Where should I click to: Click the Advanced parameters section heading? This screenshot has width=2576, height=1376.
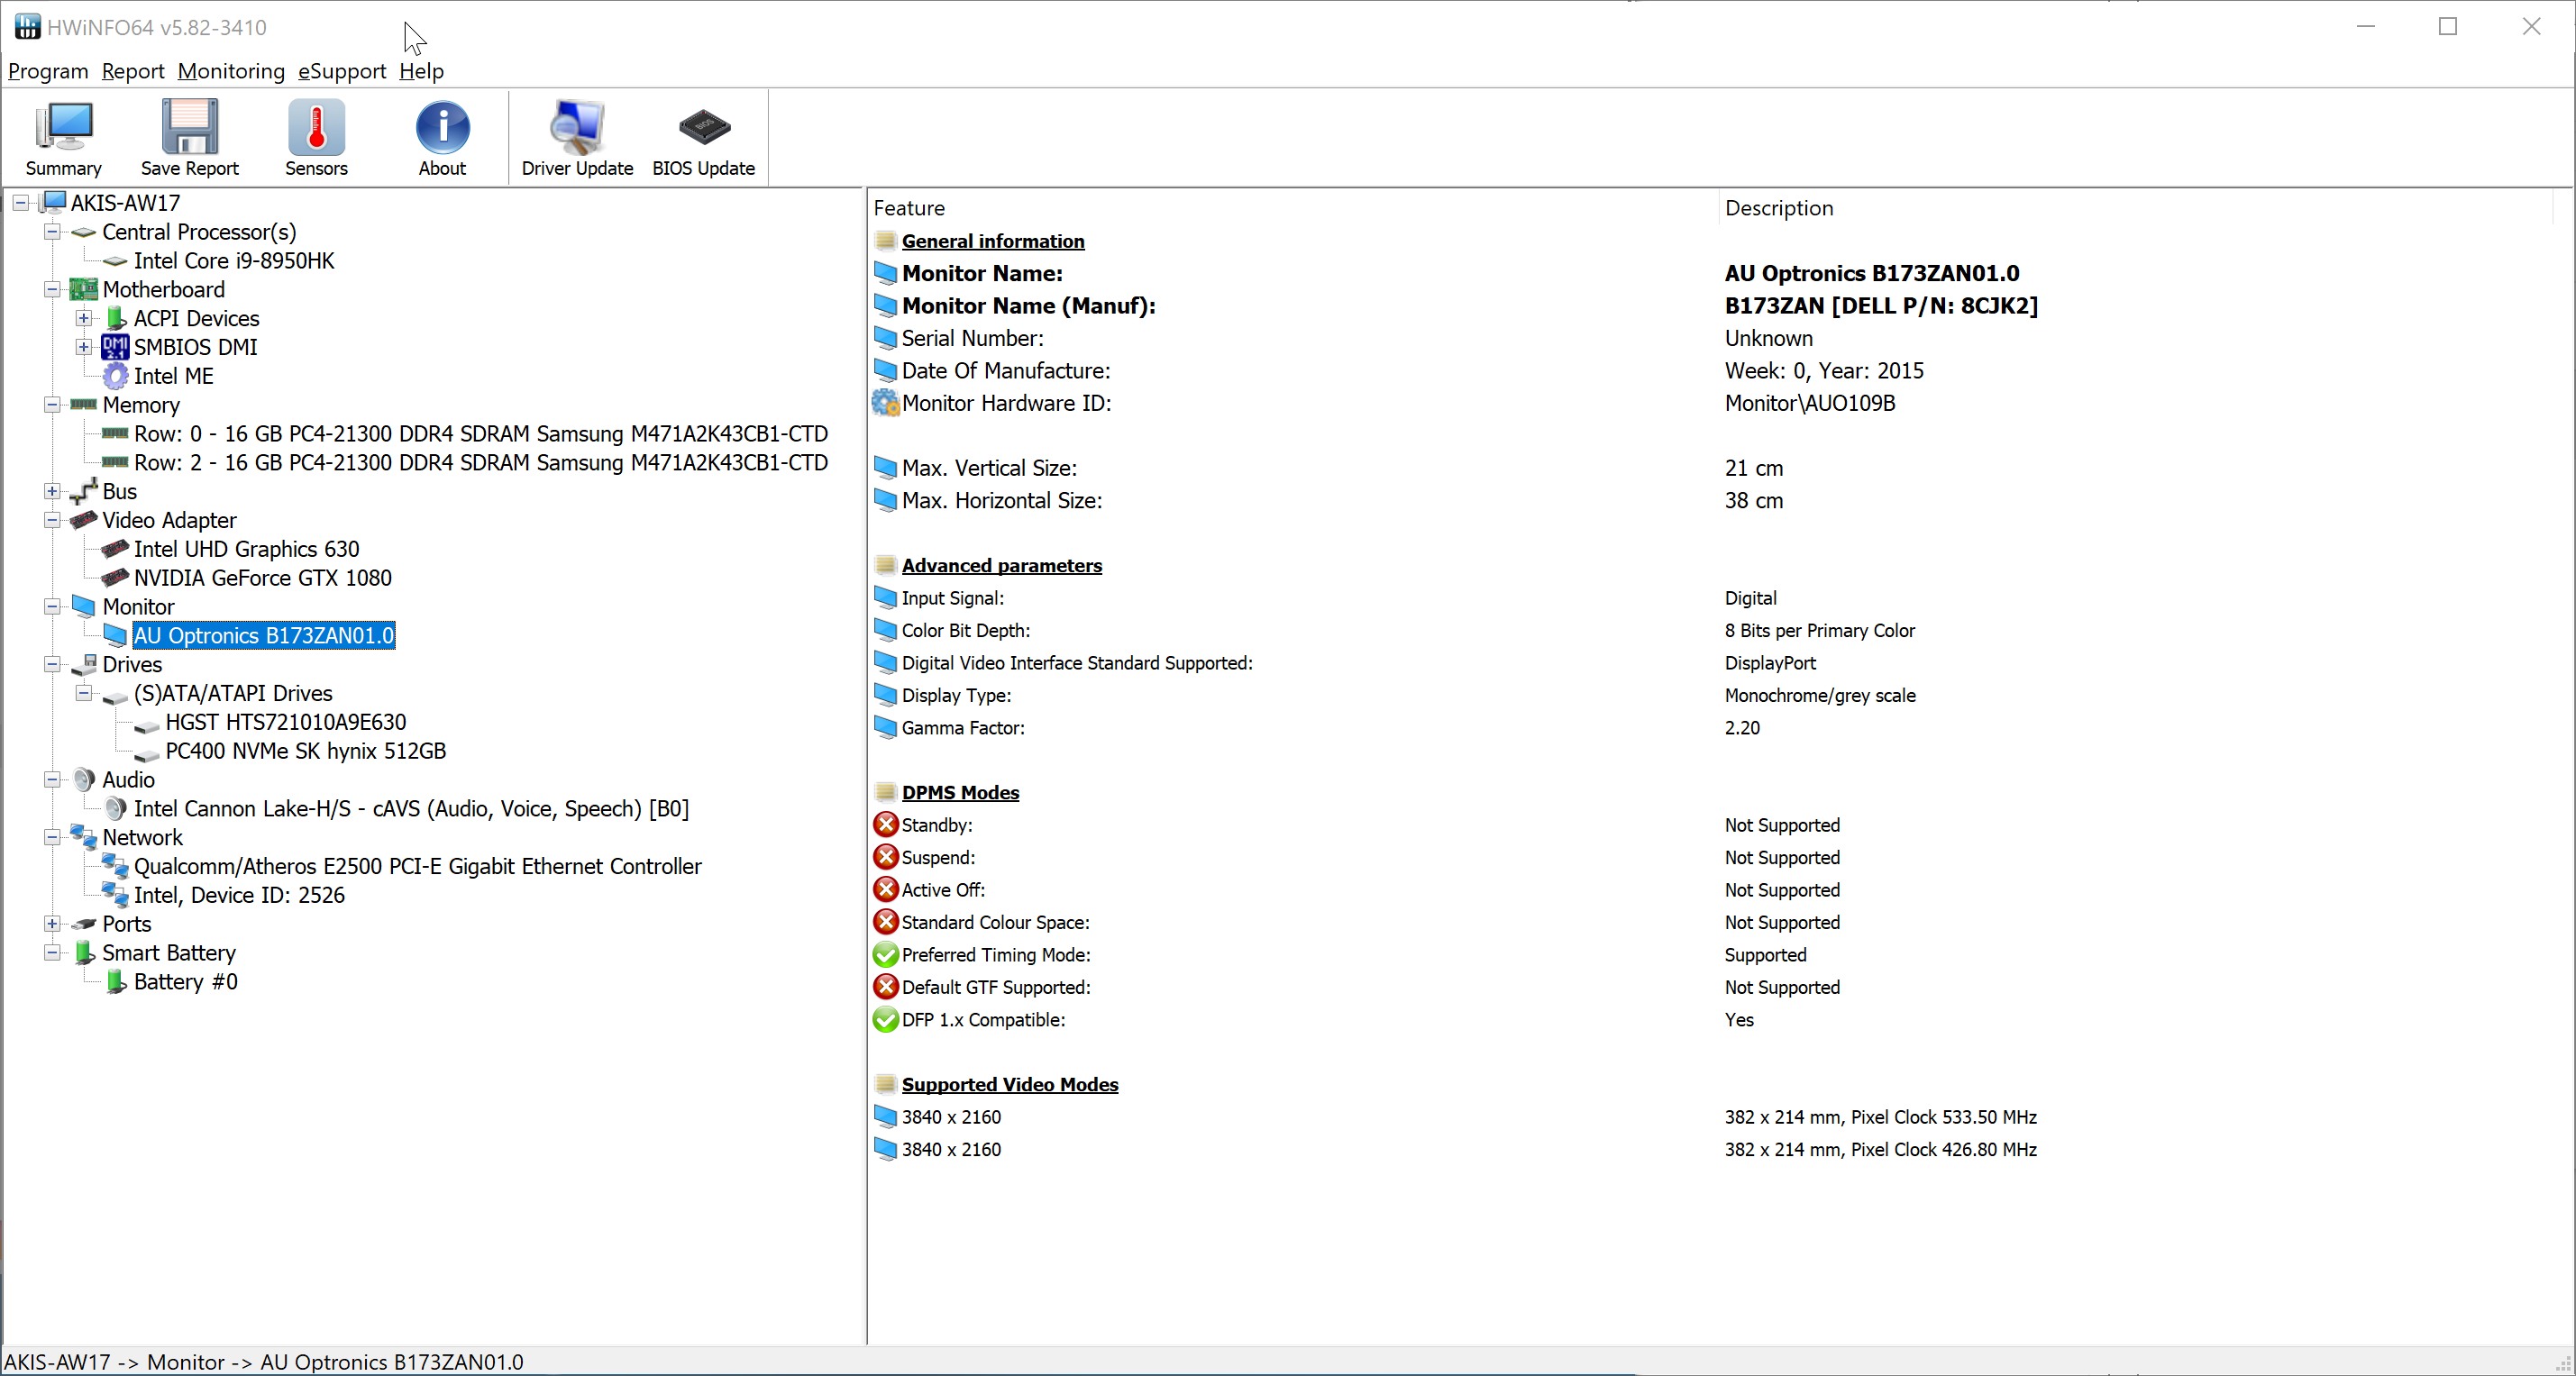click(1002, 565)
